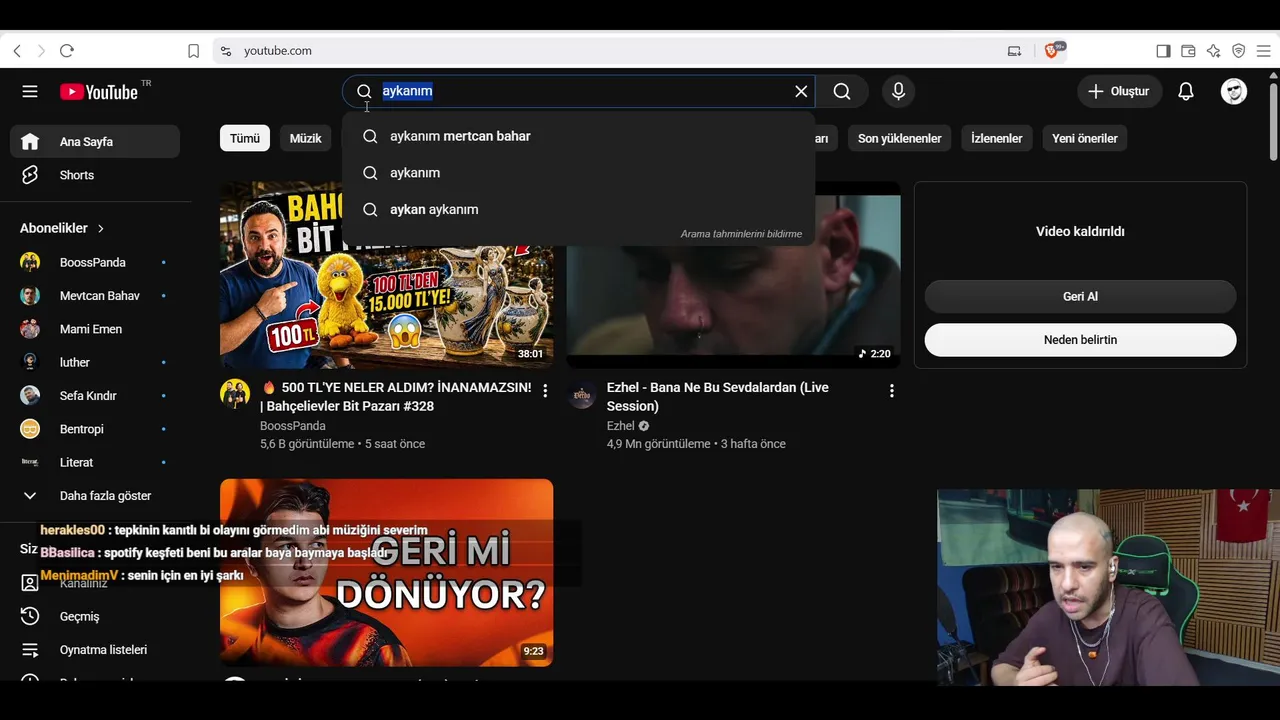This screenshot has height=720, width=1280.
Task: Click the 'Neden belirtin' button
Action: click(1080, 340)
